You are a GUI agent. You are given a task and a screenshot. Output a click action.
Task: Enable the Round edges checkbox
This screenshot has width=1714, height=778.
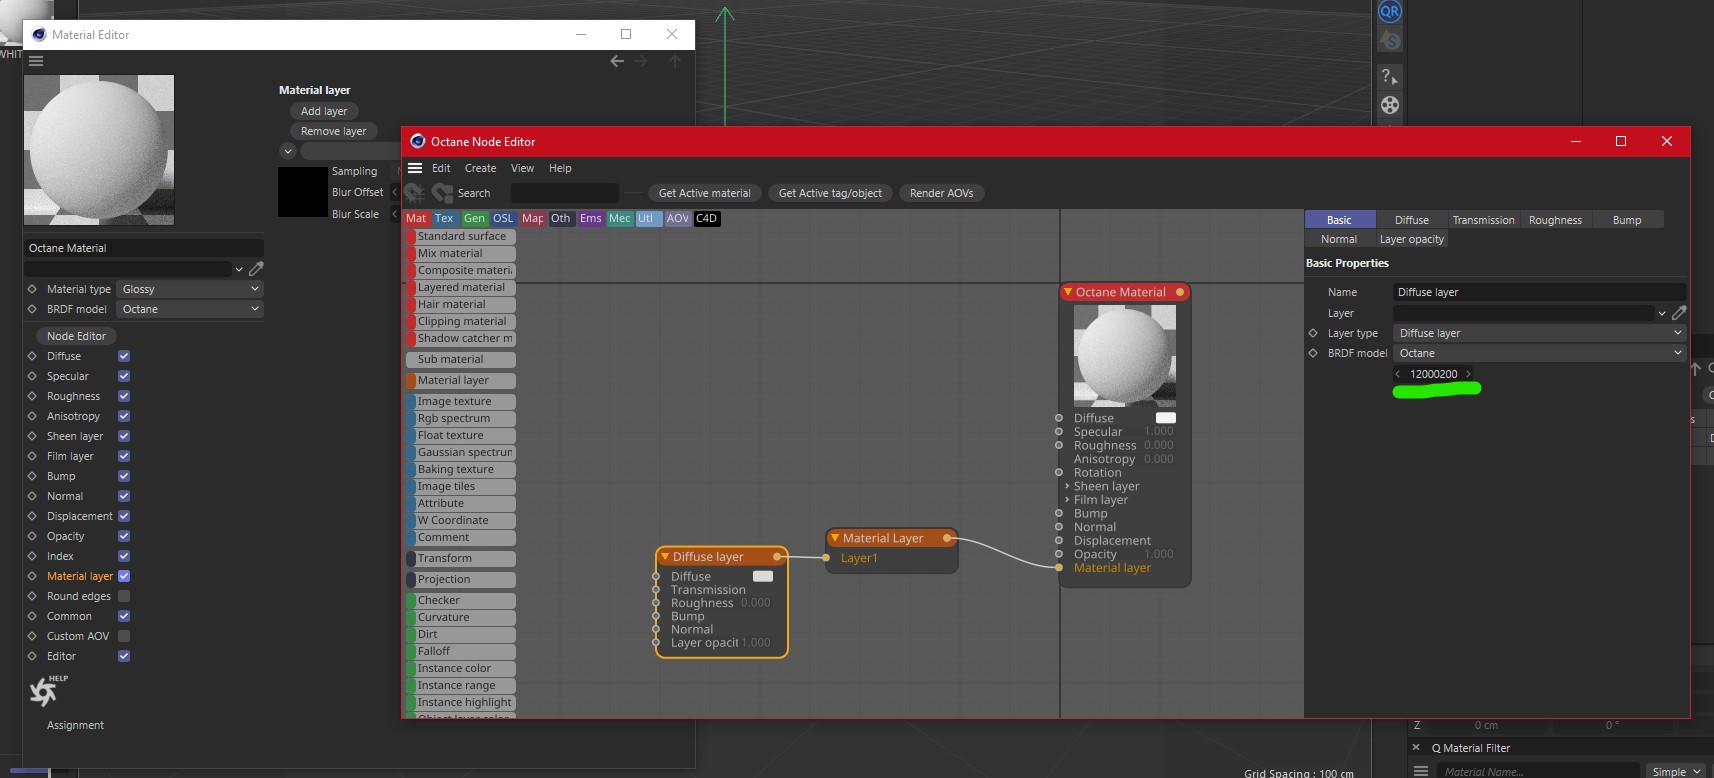(124, 596)
